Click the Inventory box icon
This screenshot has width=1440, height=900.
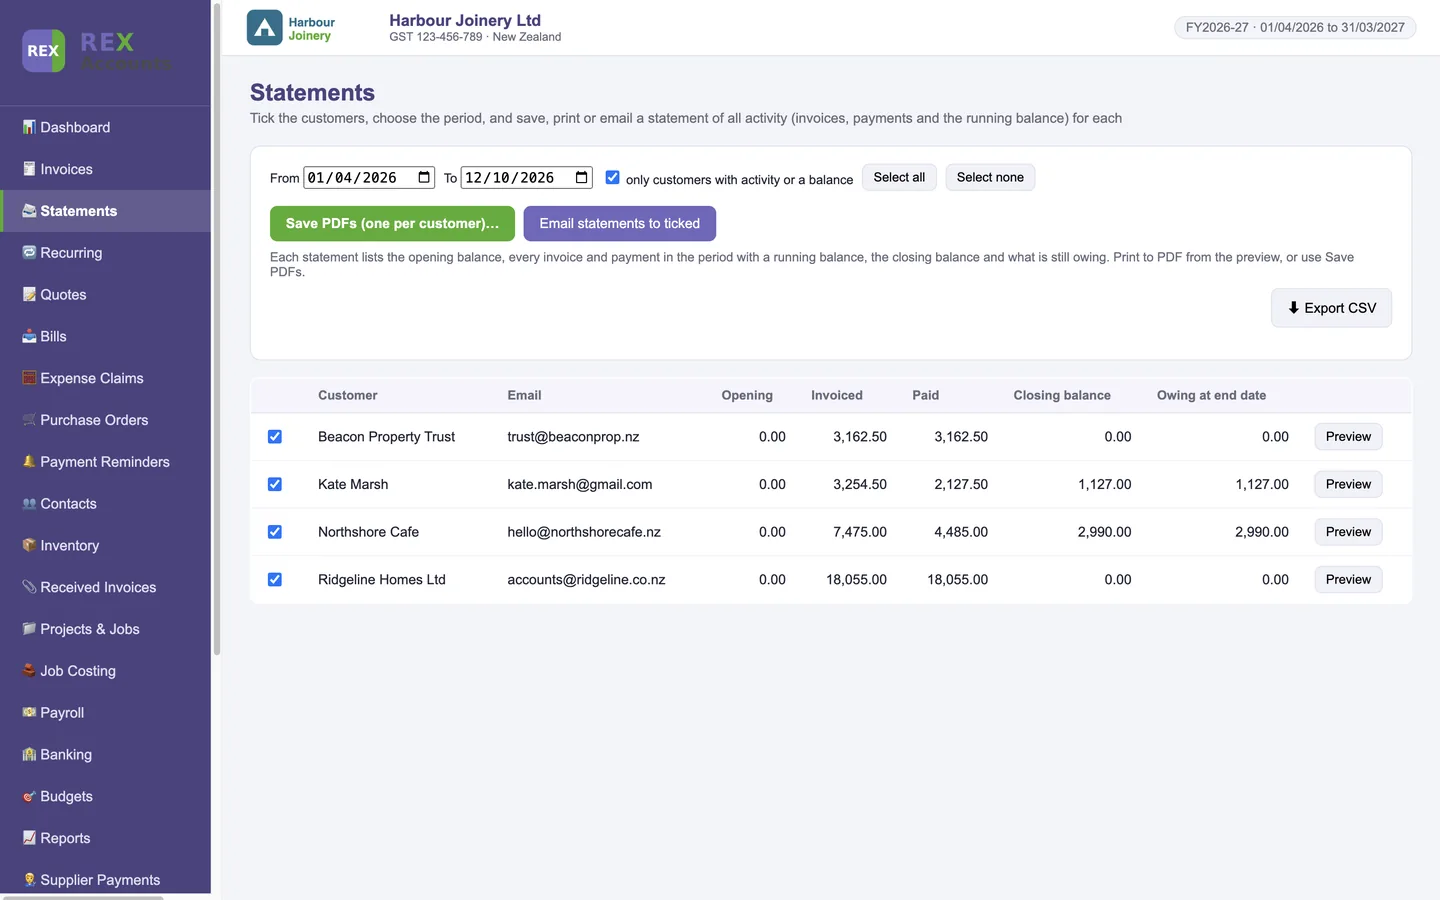click(29, 546)
